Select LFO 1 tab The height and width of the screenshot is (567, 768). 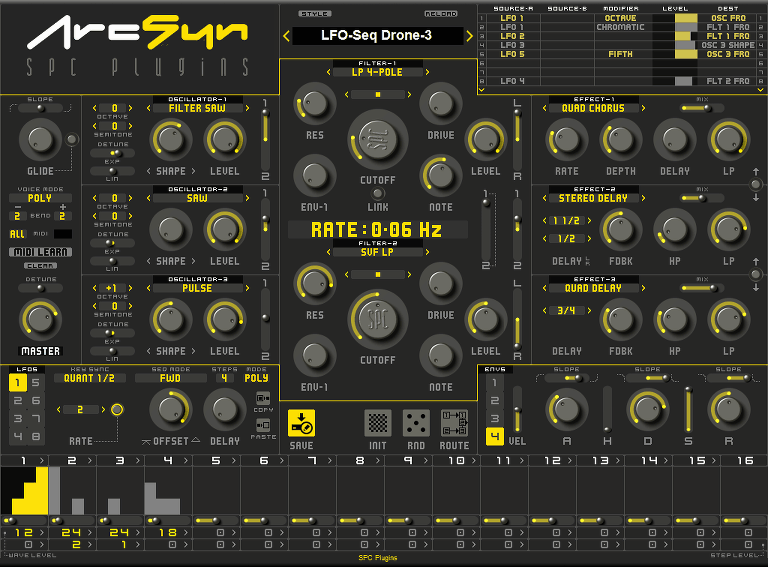click(18, 382)
